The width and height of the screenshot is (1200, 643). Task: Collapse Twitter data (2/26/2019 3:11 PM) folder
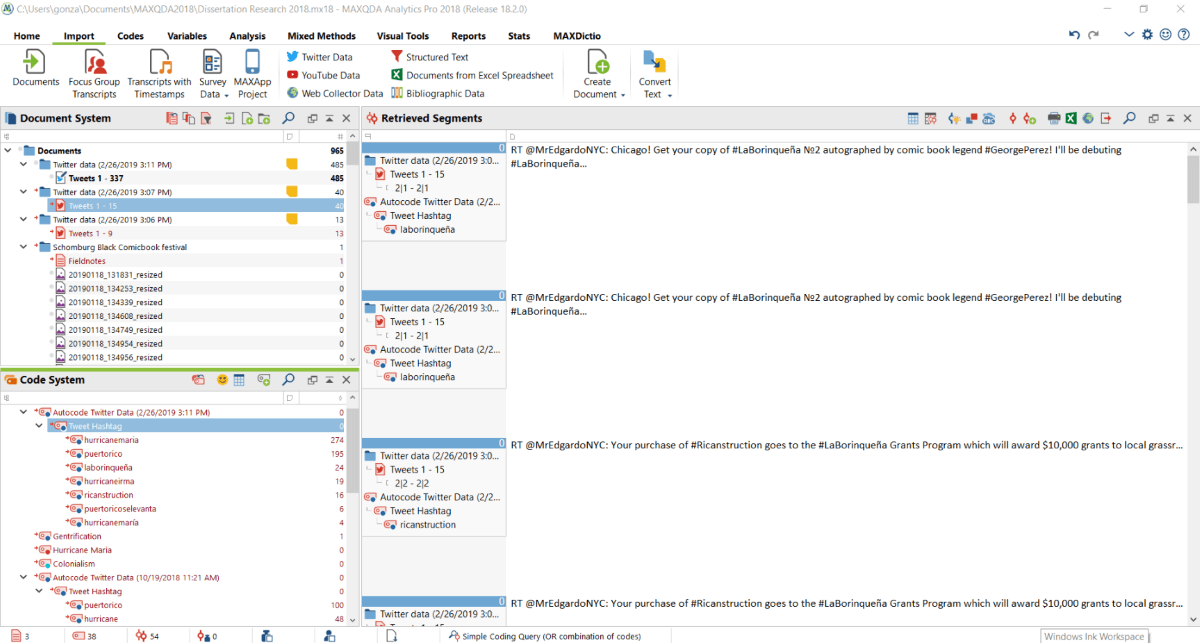point(24,164)
